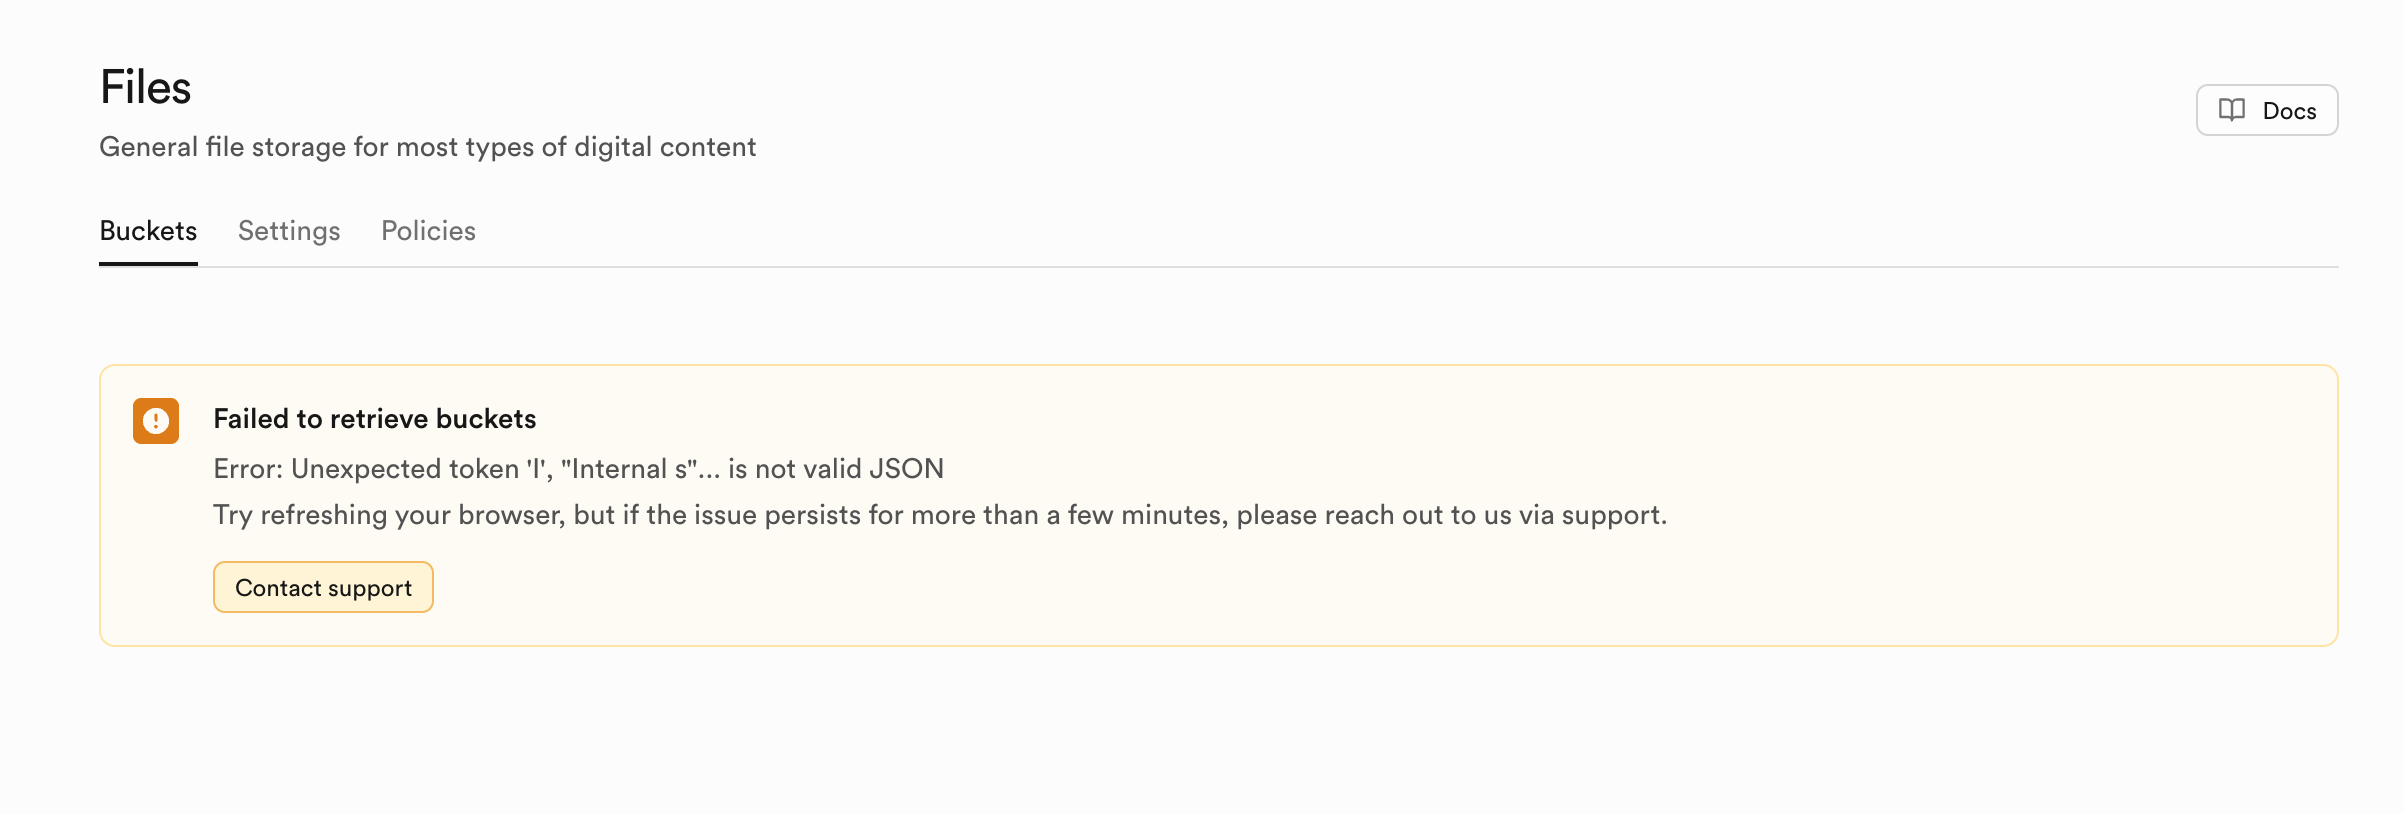This screenshot has width=2404, height=814.
Task: Click the 'not valid JSON' error message
Action: coord(835,469)
